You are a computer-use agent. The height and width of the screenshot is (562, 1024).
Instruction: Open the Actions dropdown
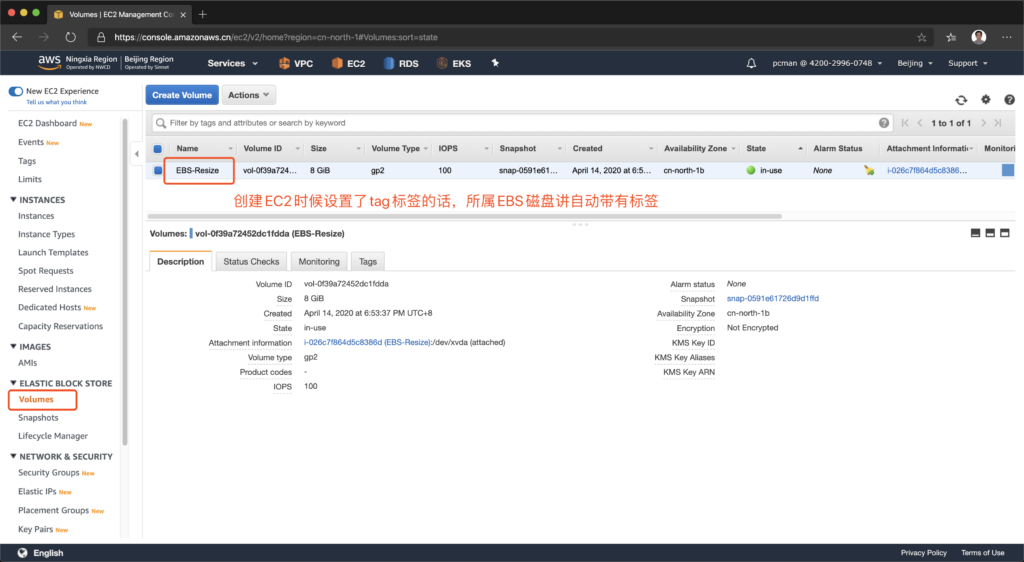(249, 95)
